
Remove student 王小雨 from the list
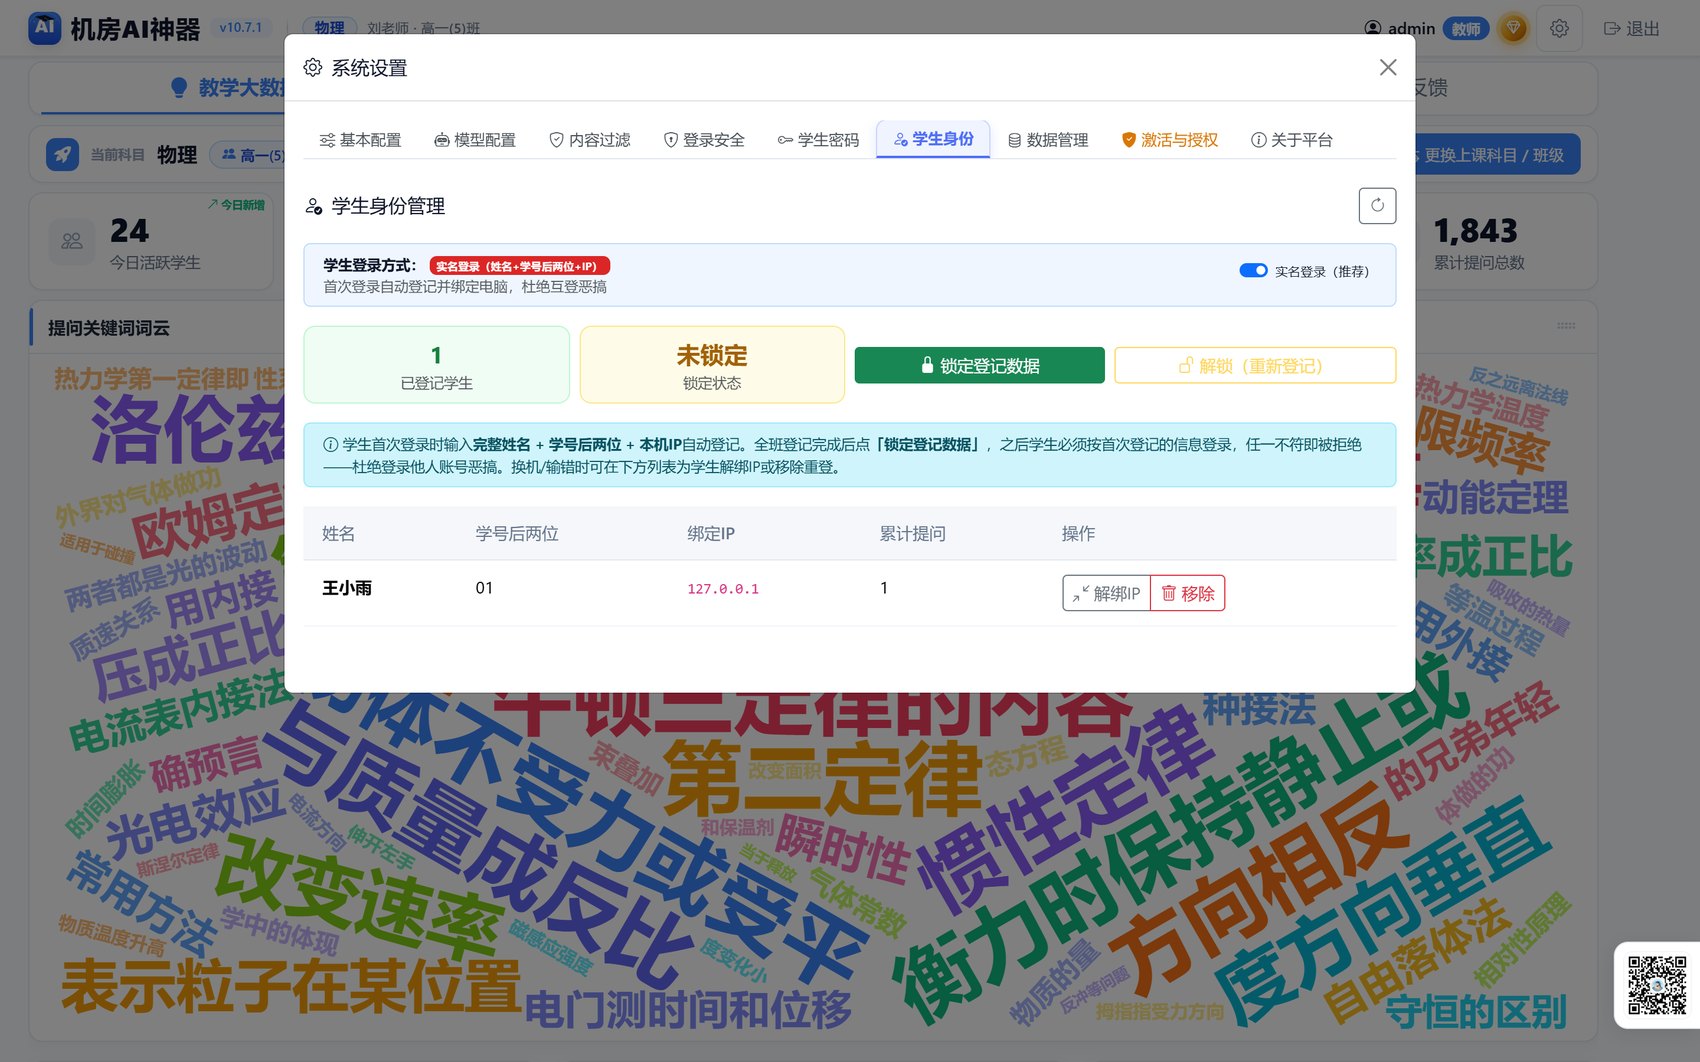click(1188, 593)
